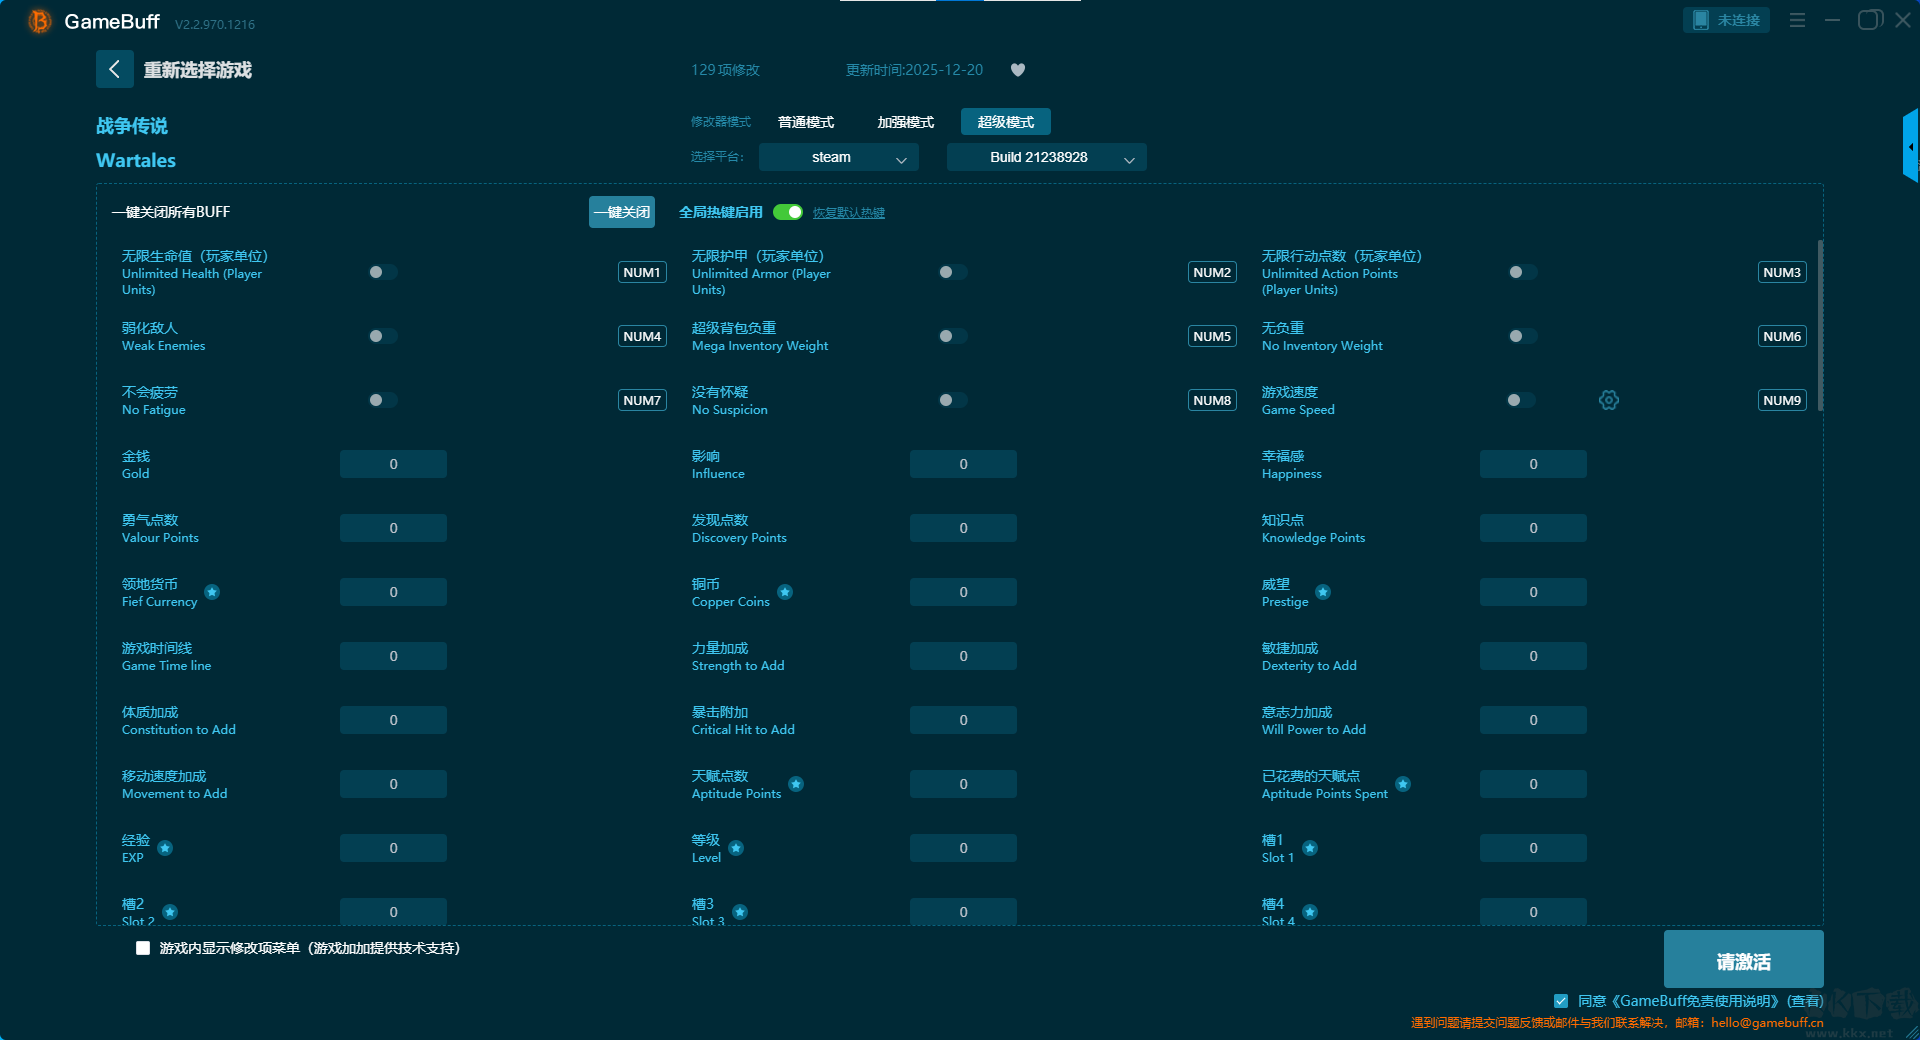Click star icon next to Fief Currency
Image resolution: width=1920 pixels, height=1040 pixels.
click(212, 592)
